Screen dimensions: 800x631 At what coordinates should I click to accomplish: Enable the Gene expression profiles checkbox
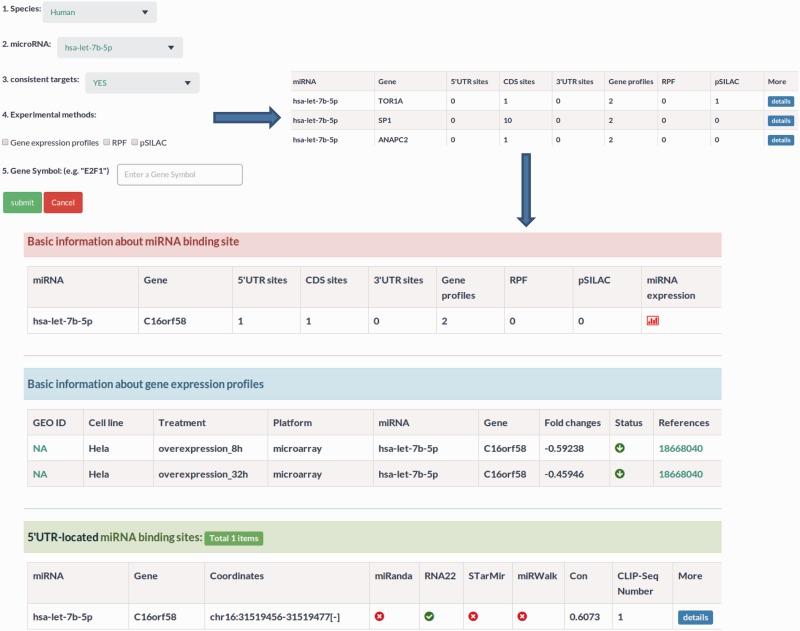[6, 143]
